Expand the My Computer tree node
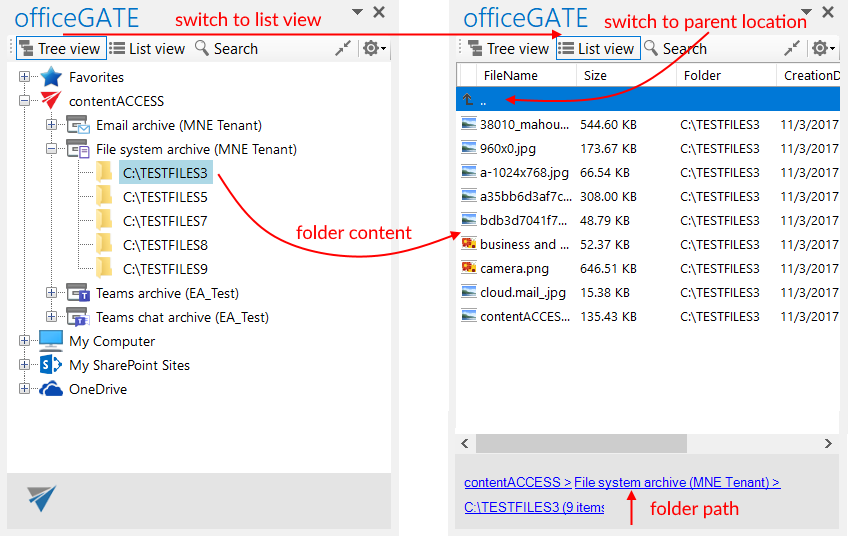This screenshot has height=536, width=848. [x=25, y=341]
